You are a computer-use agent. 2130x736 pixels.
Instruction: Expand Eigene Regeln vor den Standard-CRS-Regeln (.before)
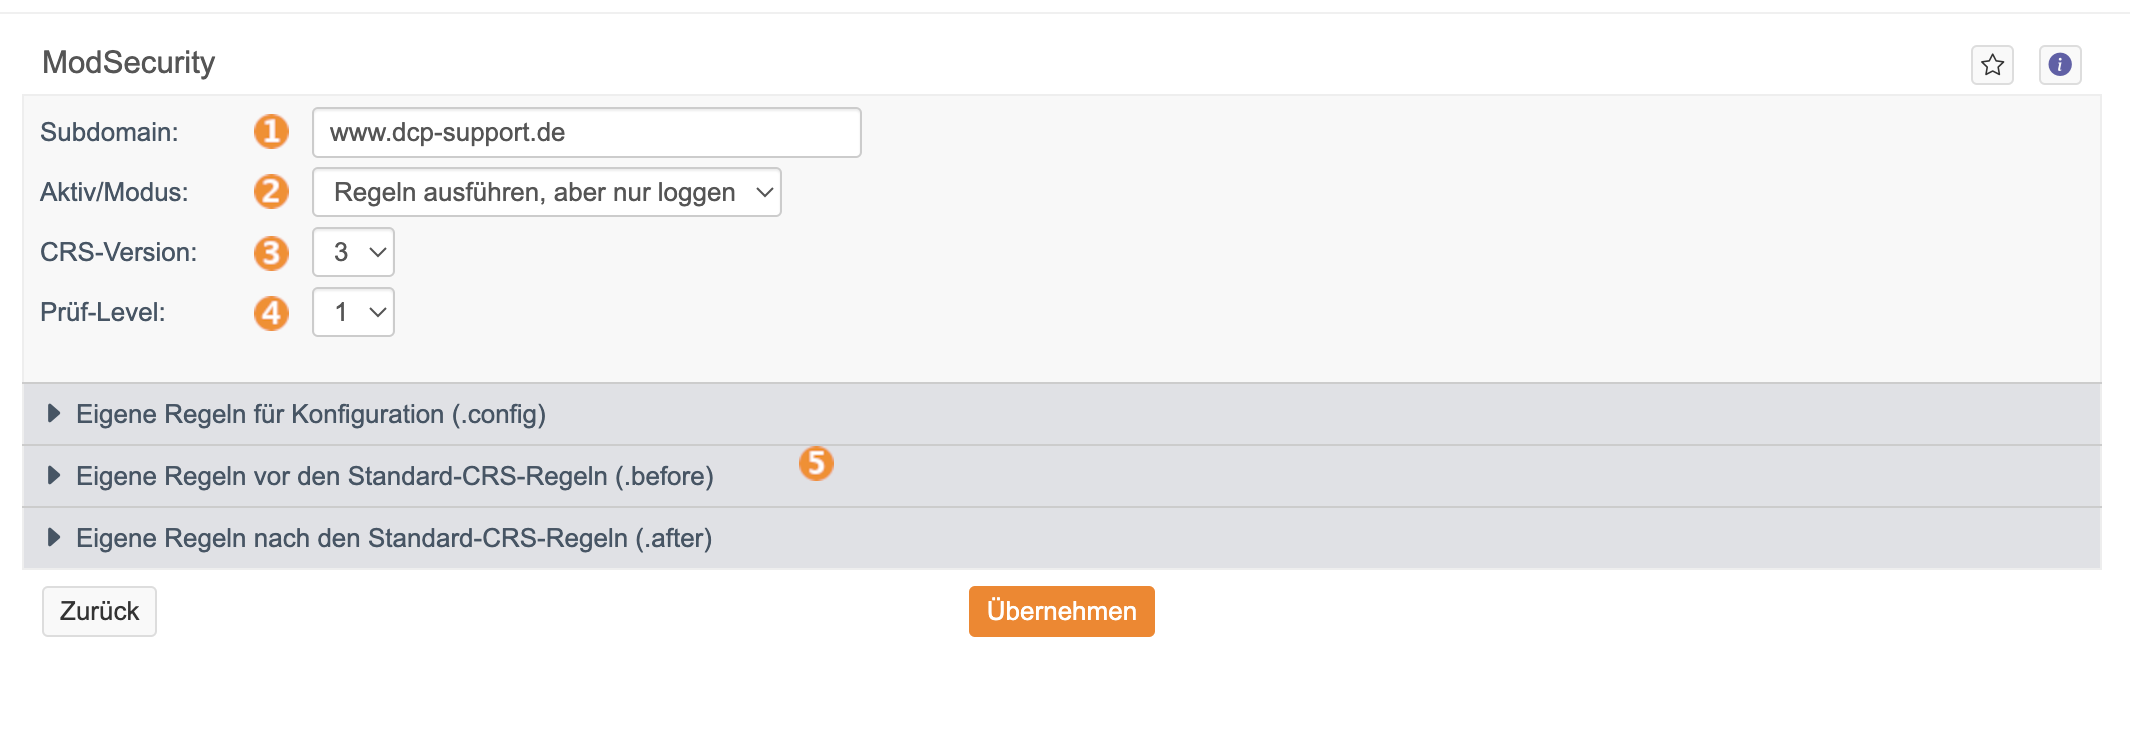click(x=1062, y=476)
